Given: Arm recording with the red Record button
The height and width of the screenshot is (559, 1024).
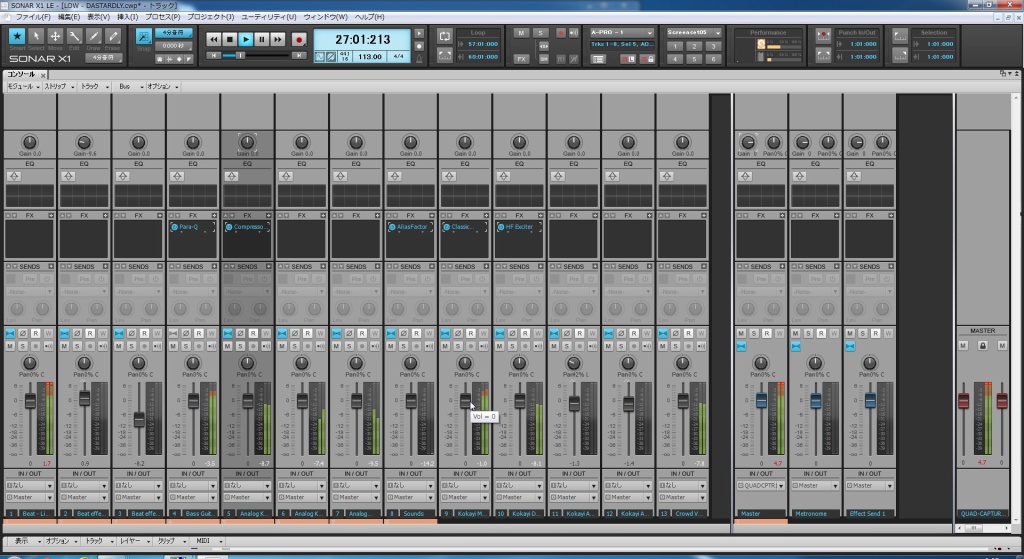Looking at the screenshot, I should [x=298, y=40].
